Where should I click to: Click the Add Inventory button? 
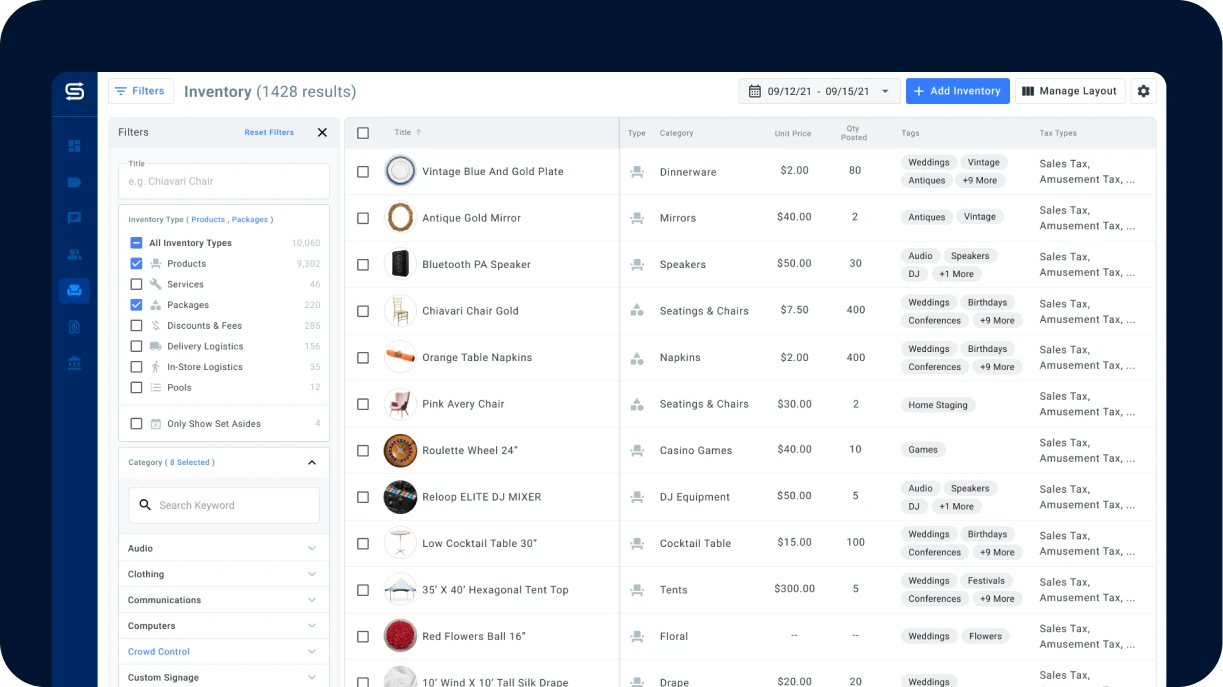[x=957, y=90]
